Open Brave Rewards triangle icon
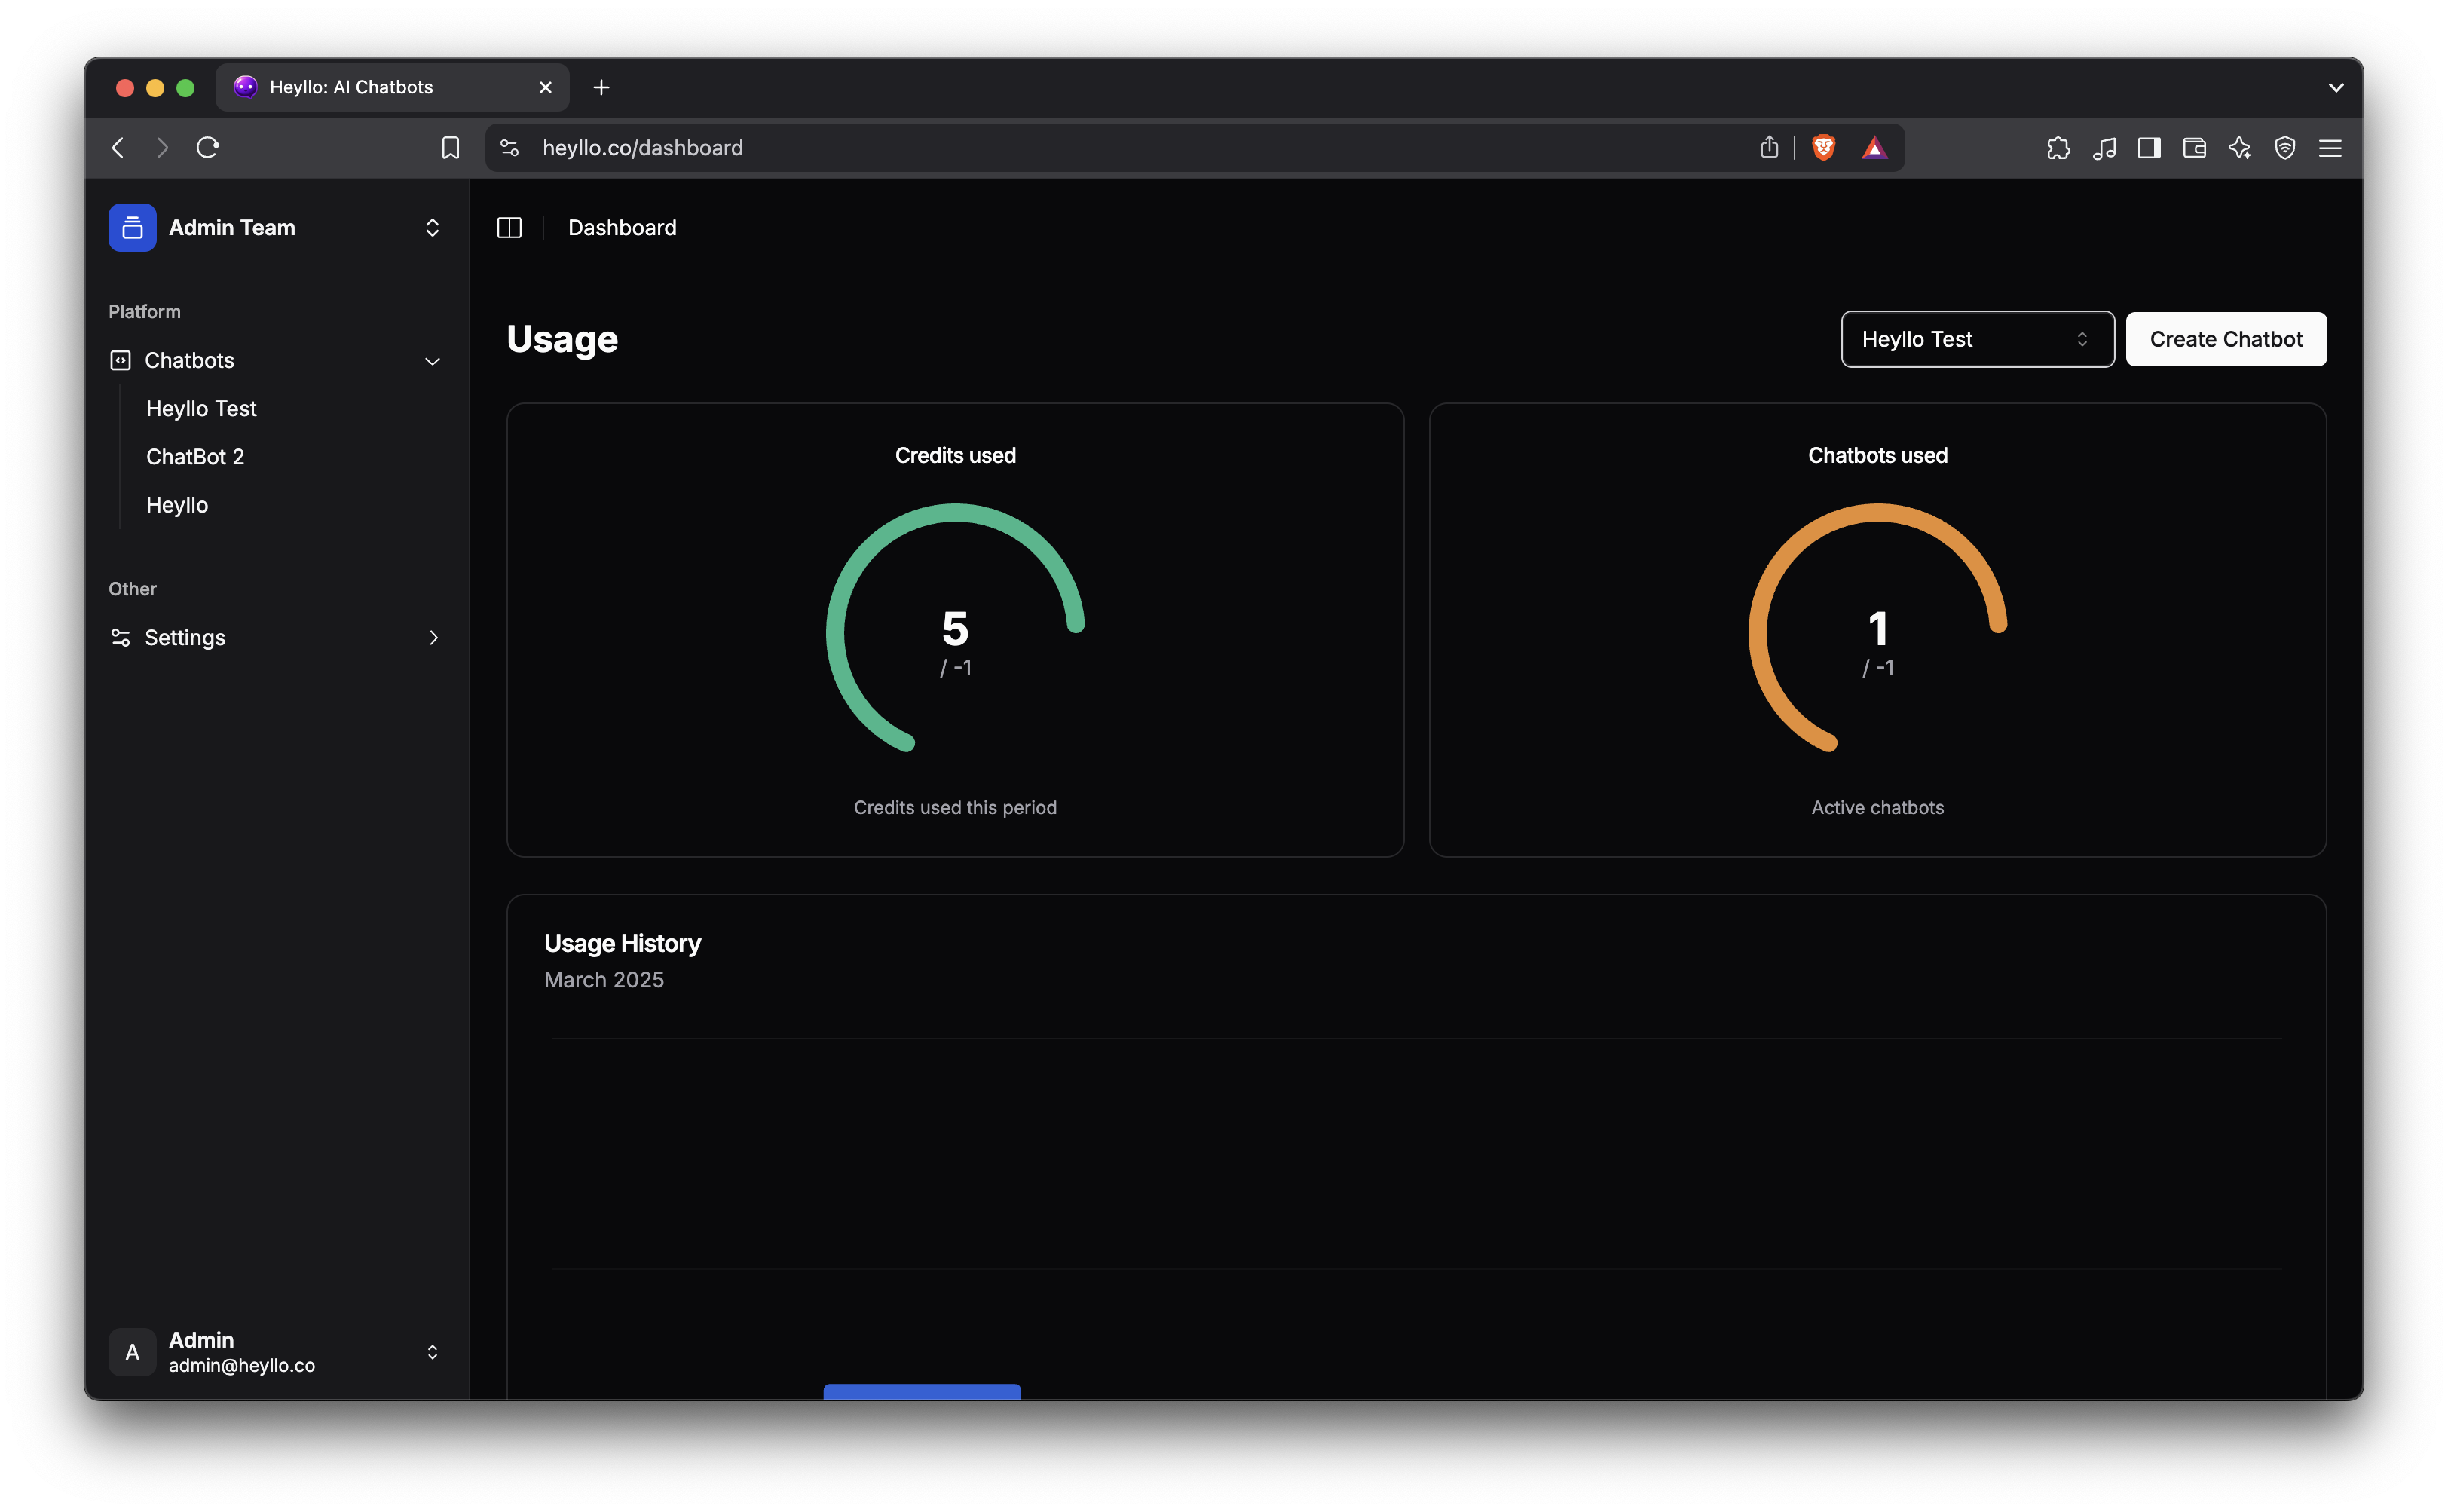Image resolution: width=2448 pixels, height=1512 pixels. click(1874, 148)
